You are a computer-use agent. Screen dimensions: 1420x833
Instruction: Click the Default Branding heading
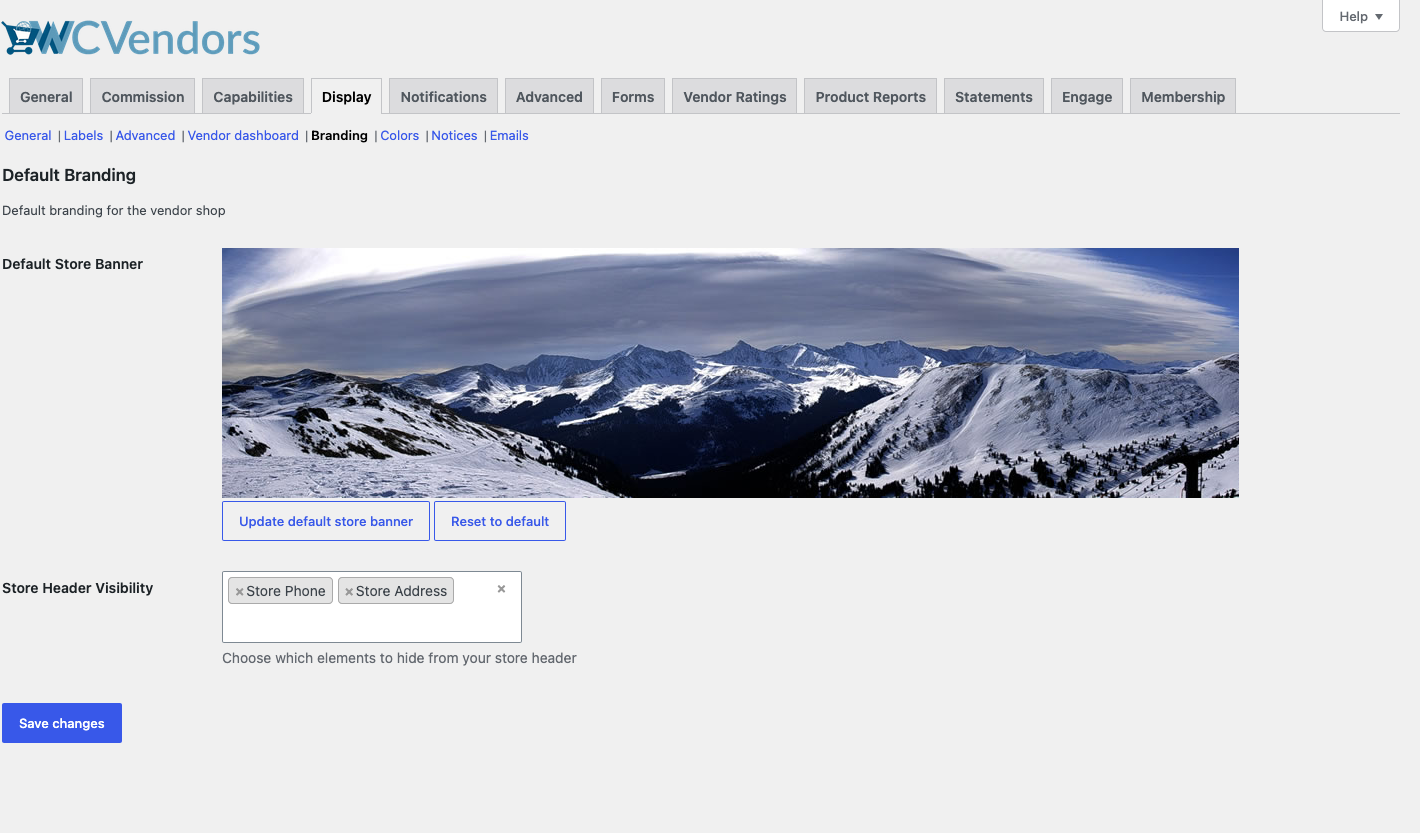pos(69,175)
